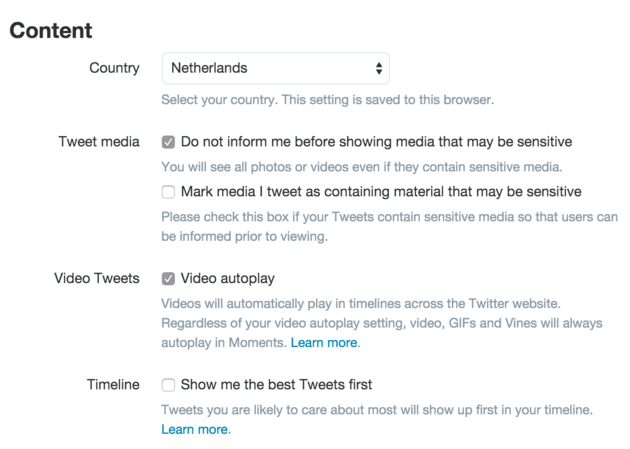
Task: Click the Timeline section label
Action: pyautogui.click(x=113, y=384)
